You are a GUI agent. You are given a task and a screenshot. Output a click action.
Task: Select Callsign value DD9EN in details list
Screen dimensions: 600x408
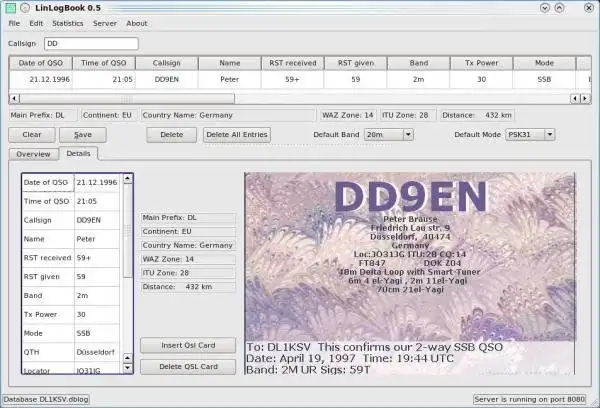[97, 220]
